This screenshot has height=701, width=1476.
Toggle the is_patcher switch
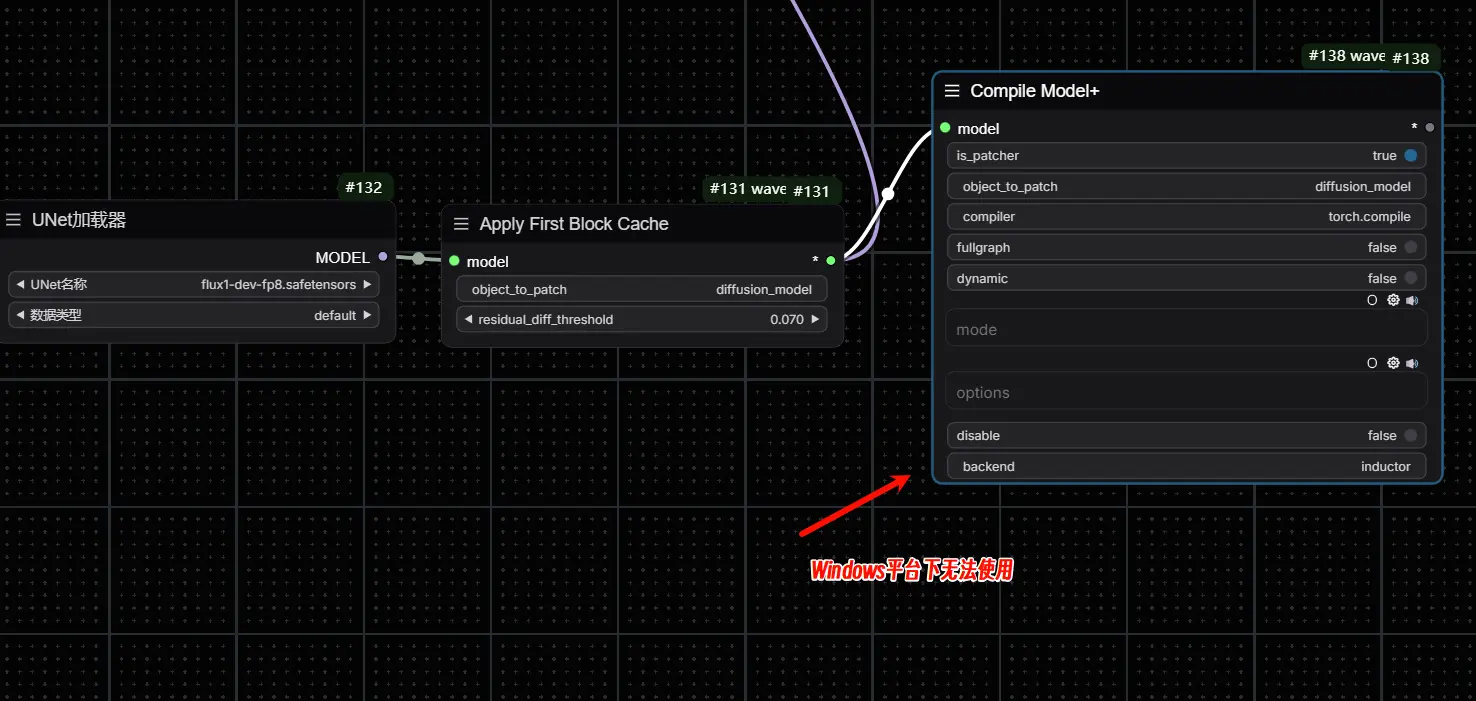click(1410, 156)
